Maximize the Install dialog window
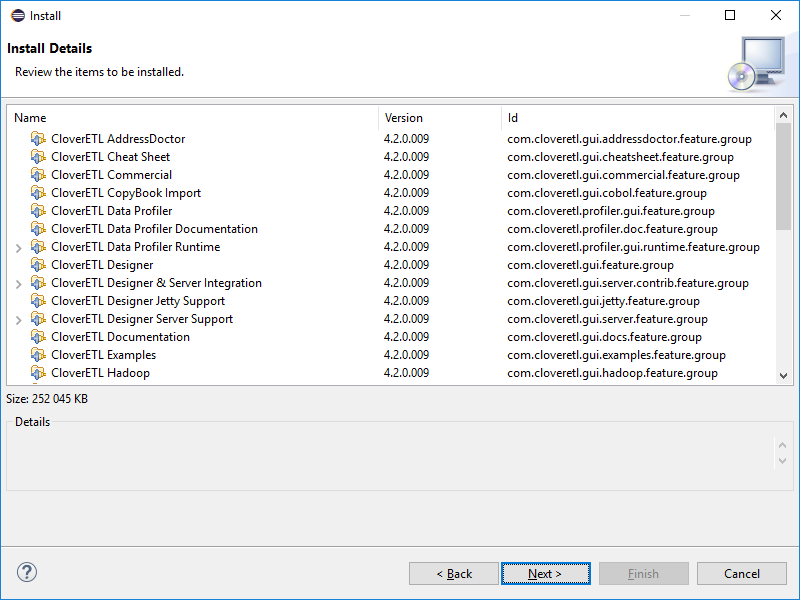Viewport: 800px width, 600px height. coord(730,15)
